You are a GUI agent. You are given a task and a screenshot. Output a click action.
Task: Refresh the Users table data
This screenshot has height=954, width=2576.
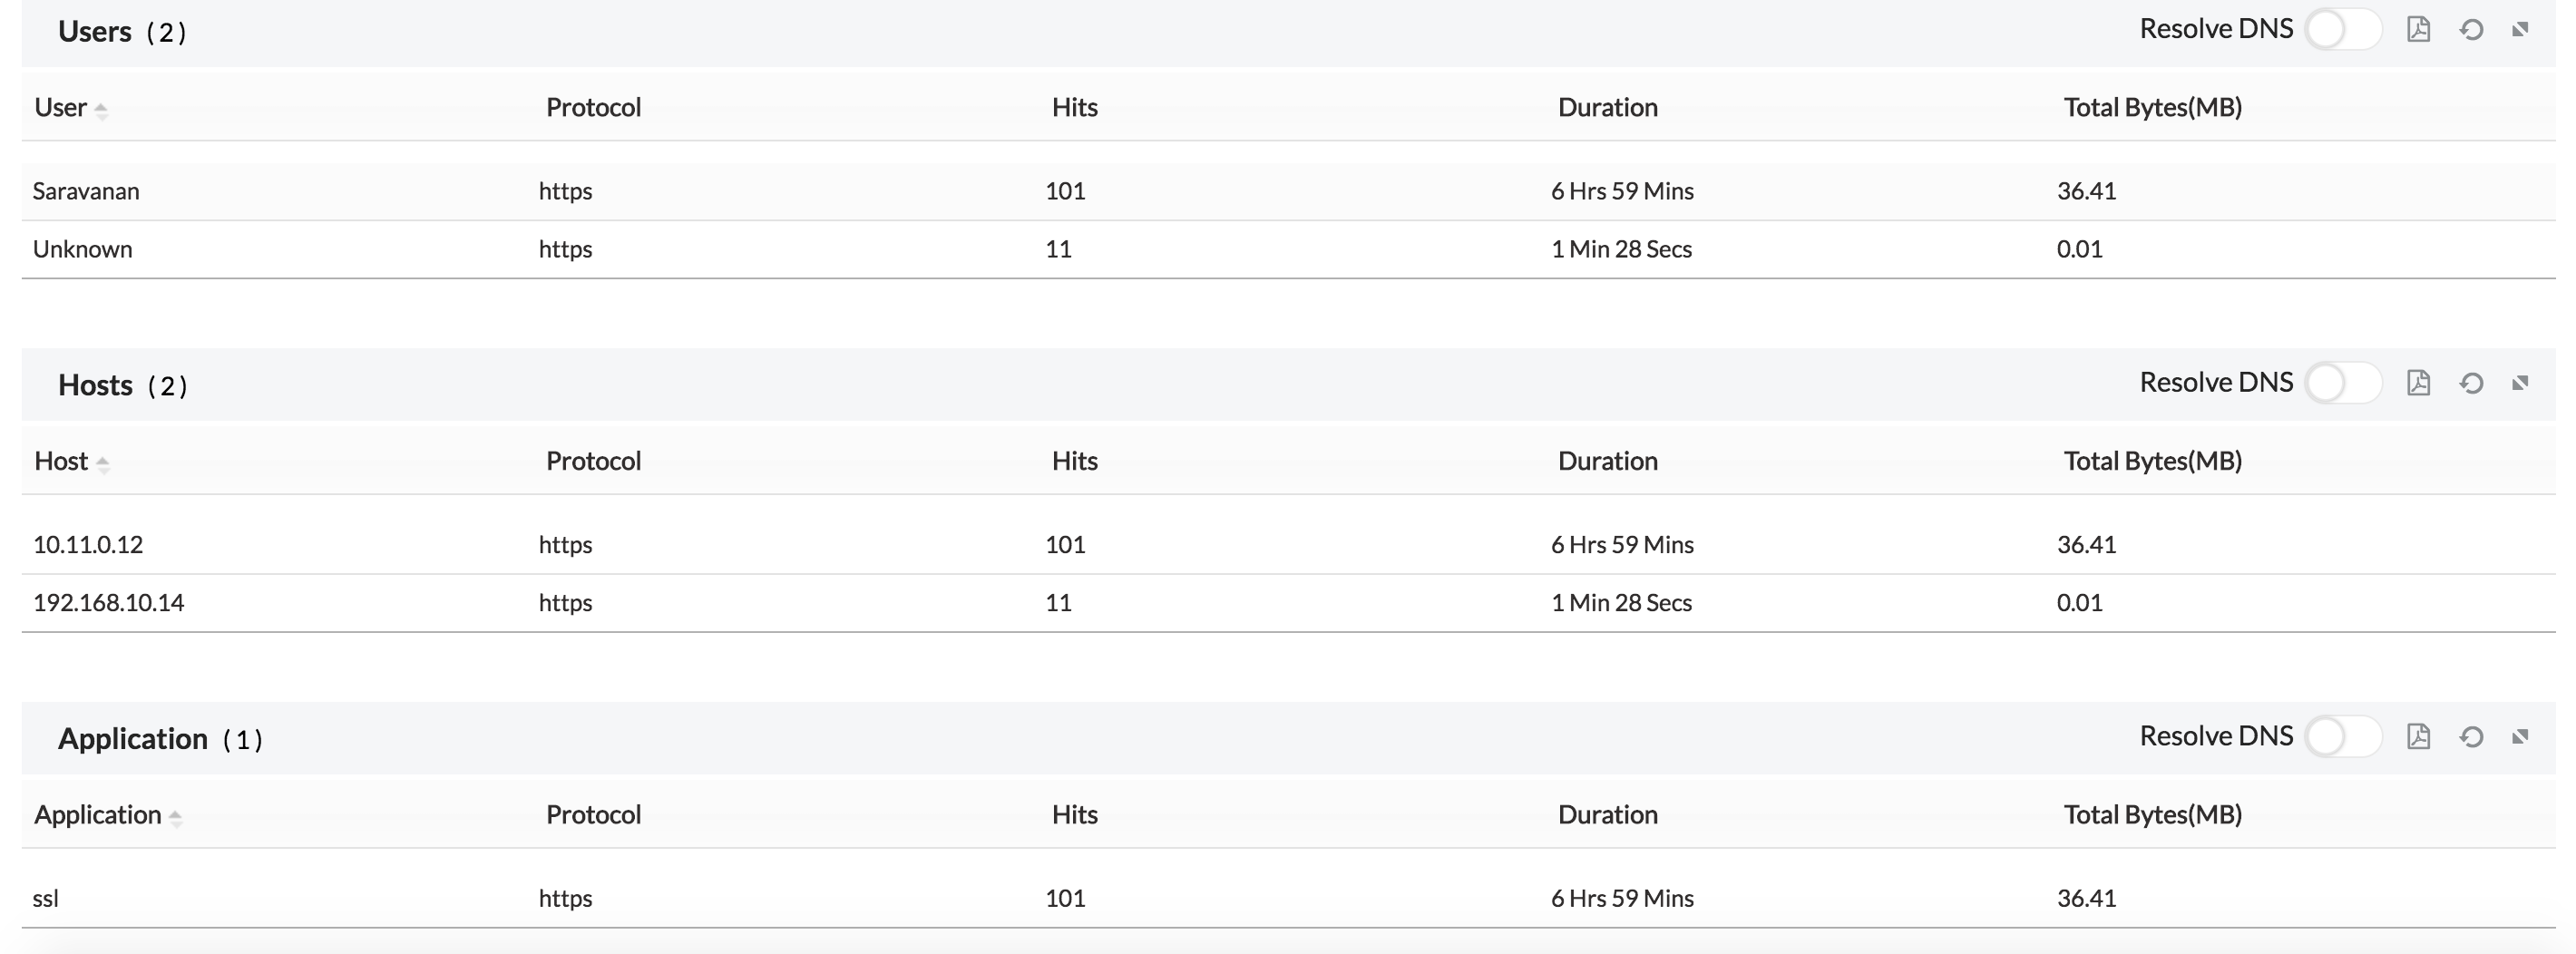coord(2472,30)
